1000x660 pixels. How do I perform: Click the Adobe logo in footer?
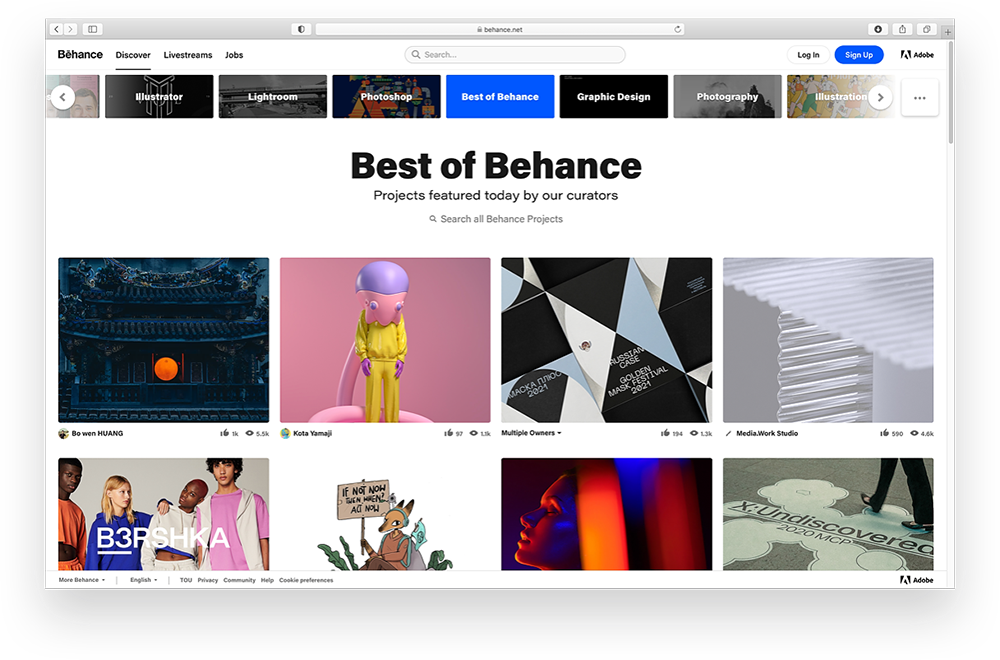click(916, 580)
